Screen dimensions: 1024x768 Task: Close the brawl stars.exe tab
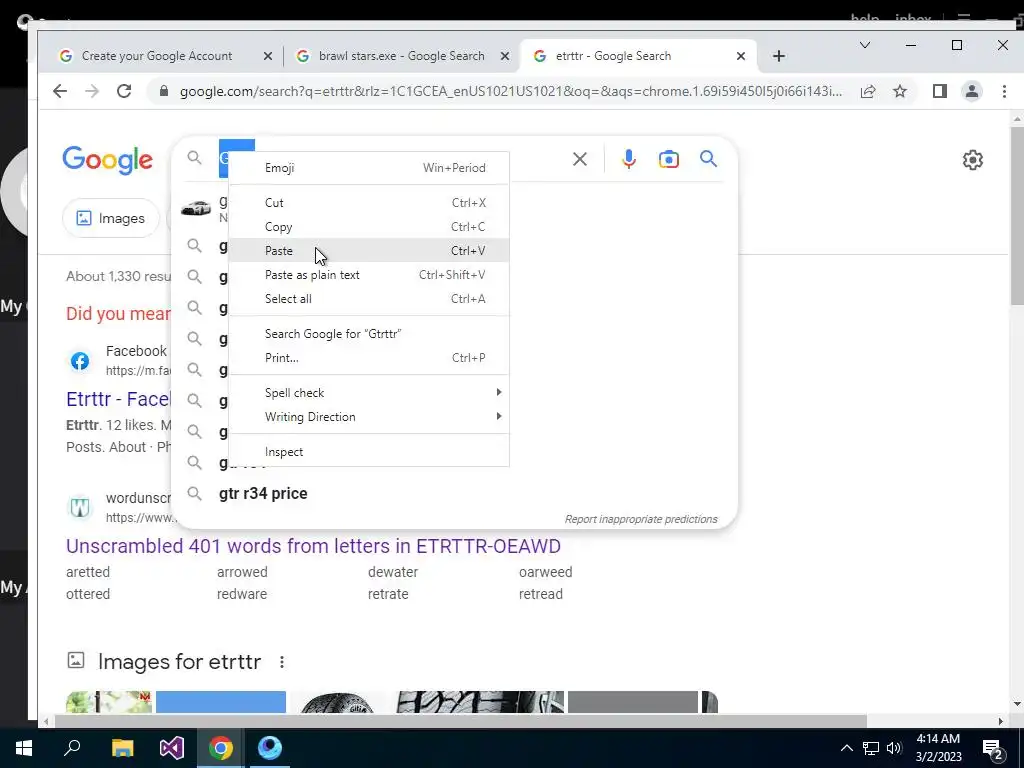click(505, 56)
